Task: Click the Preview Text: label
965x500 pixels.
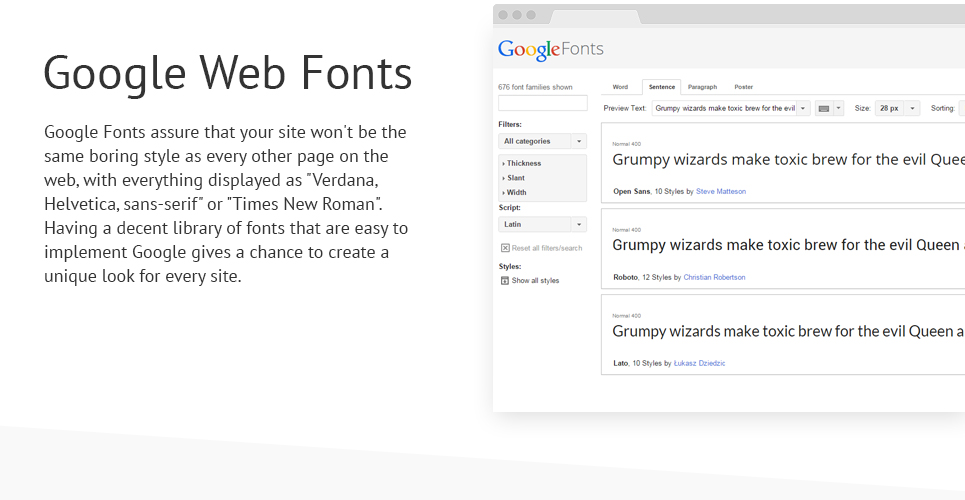Action: [625, 108]
